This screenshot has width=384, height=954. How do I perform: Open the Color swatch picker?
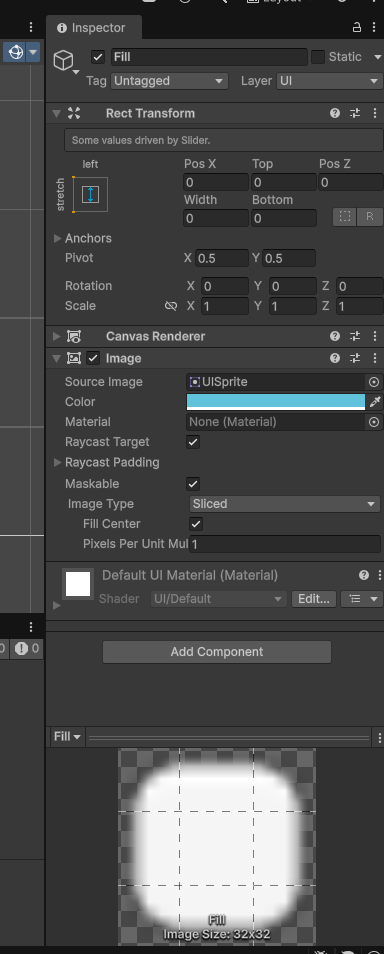click(276, 402)
